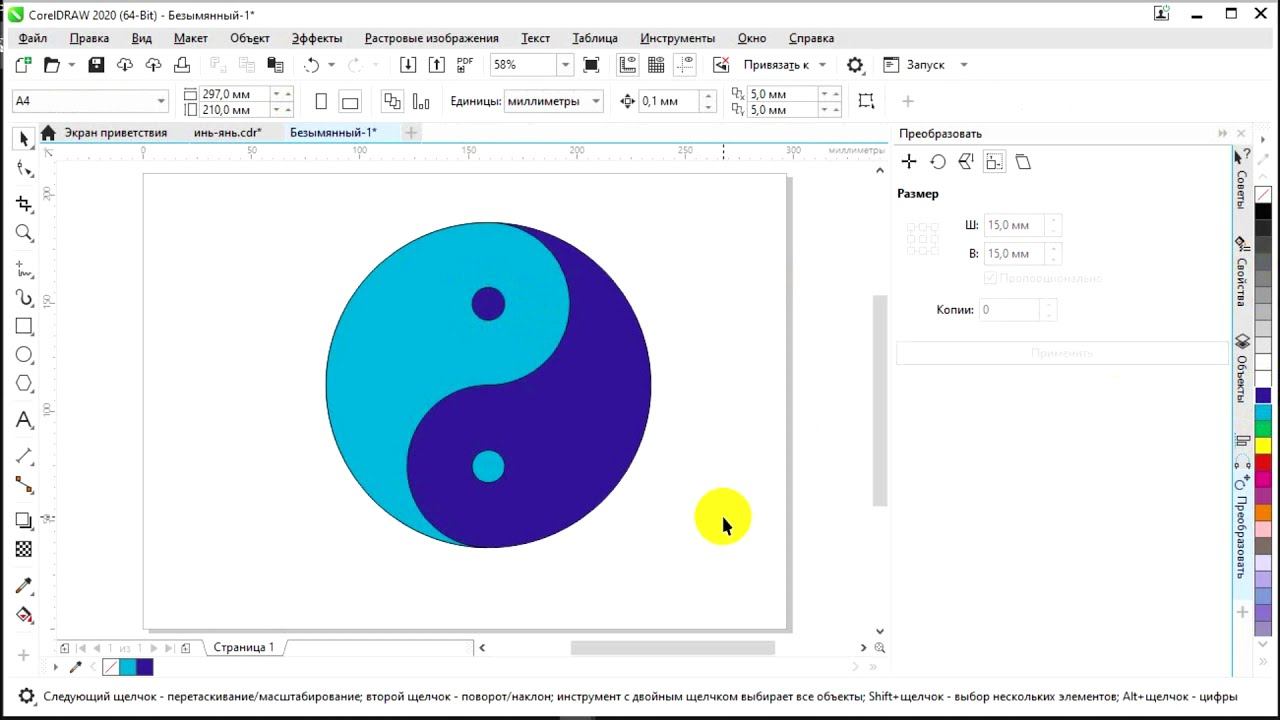Click the Full-screen preview icon
This screenshot has width=1280, height=720.
pos(591,65)
